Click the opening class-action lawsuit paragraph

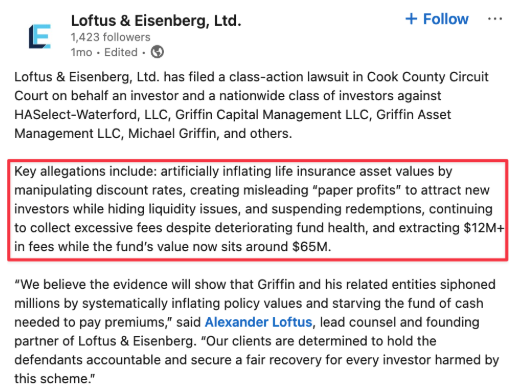[251, 105]
